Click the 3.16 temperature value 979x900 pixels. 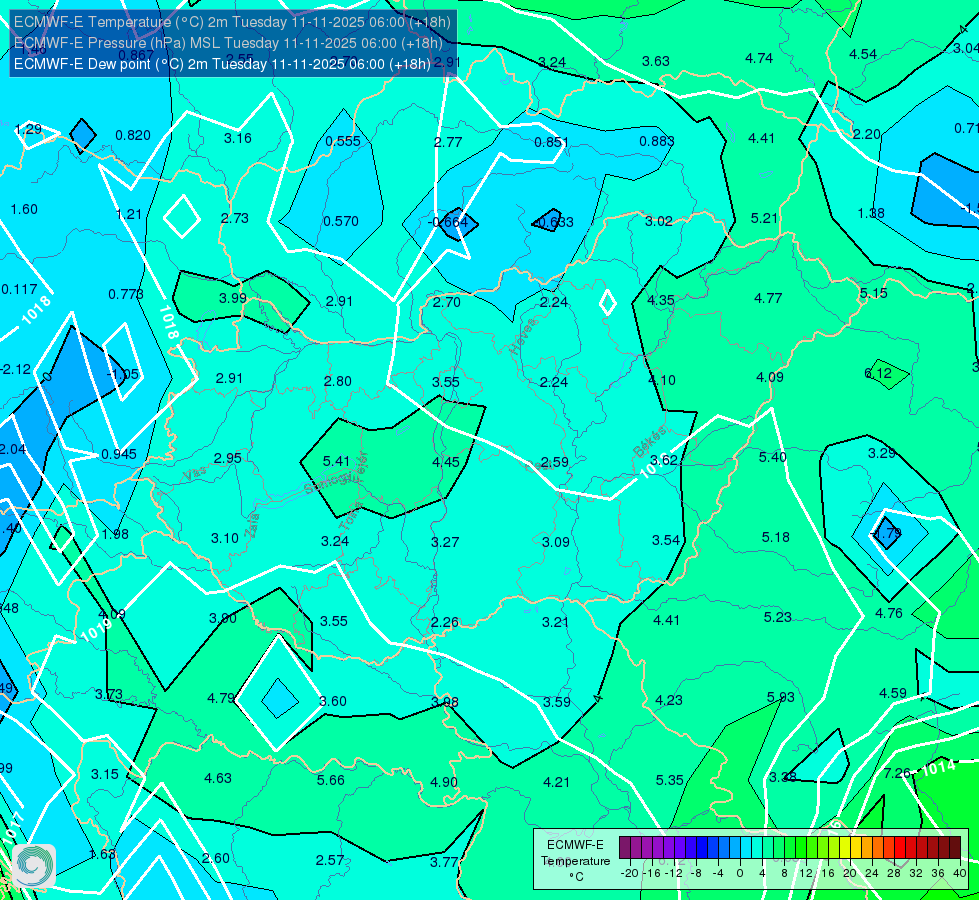pyautogui.click(x=238, y=138)
